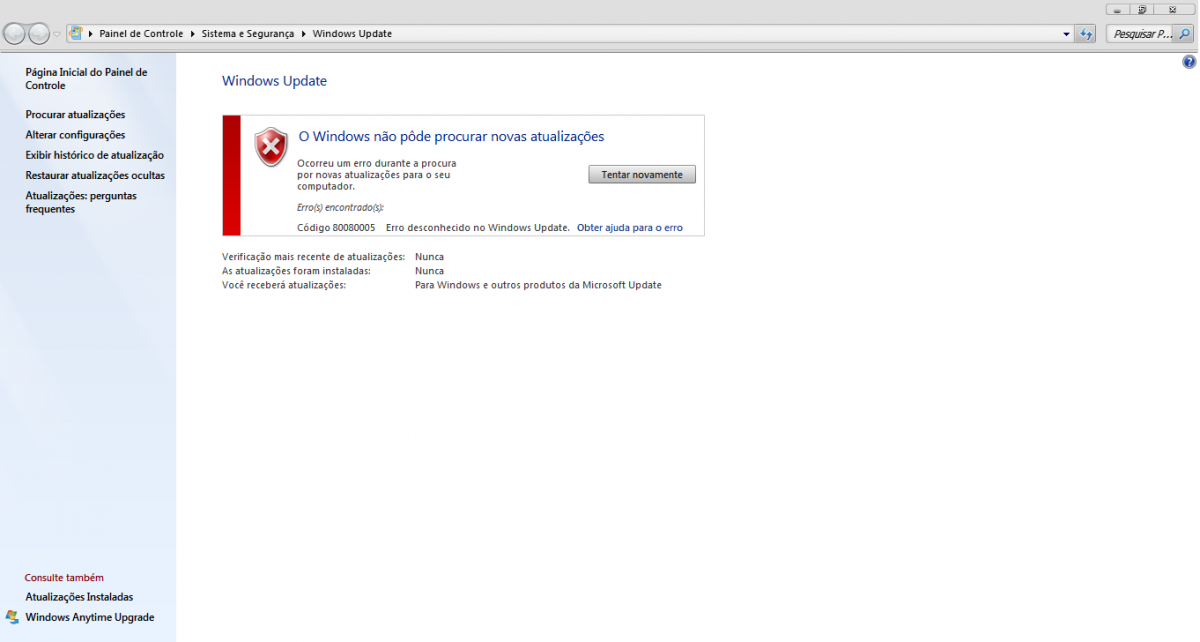Restore down the Windows Update window
This screenshot has width=1200, height=642.
[1142, 9]
